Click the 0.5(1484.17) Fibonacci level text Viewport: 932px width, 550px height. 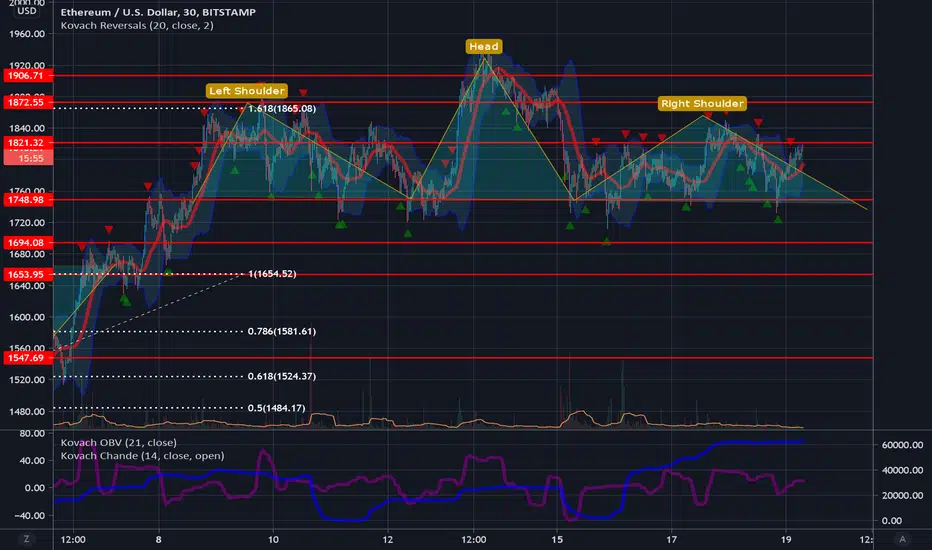pyautogui.click(x=276, y=408)
